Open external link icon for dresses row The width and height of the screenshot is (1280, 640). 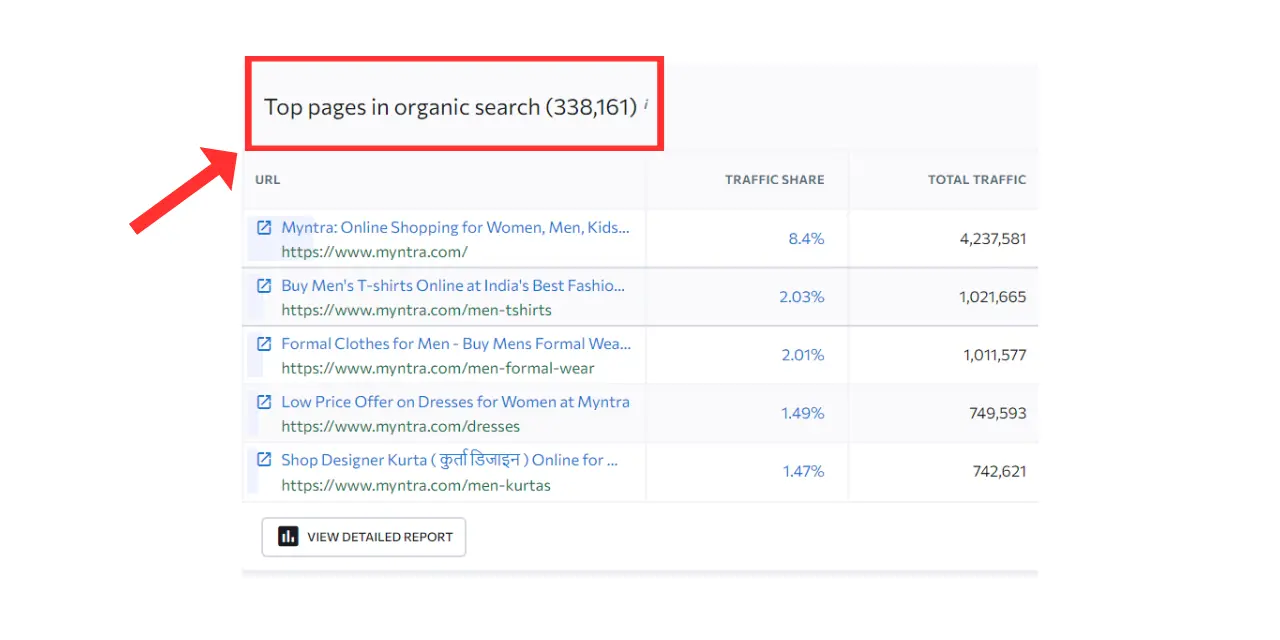[x=264, y=402]
